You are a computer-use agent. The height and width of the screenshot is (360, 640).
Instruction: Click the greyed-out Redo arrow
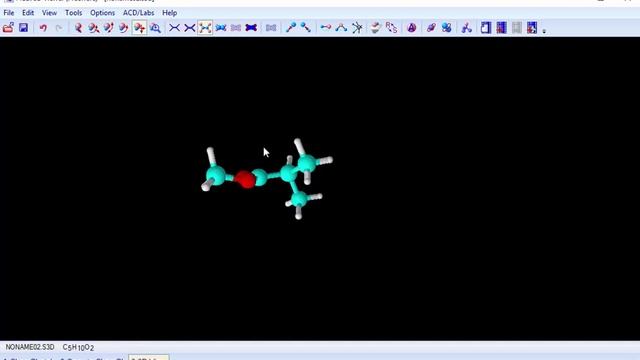[x=59, y=28]
